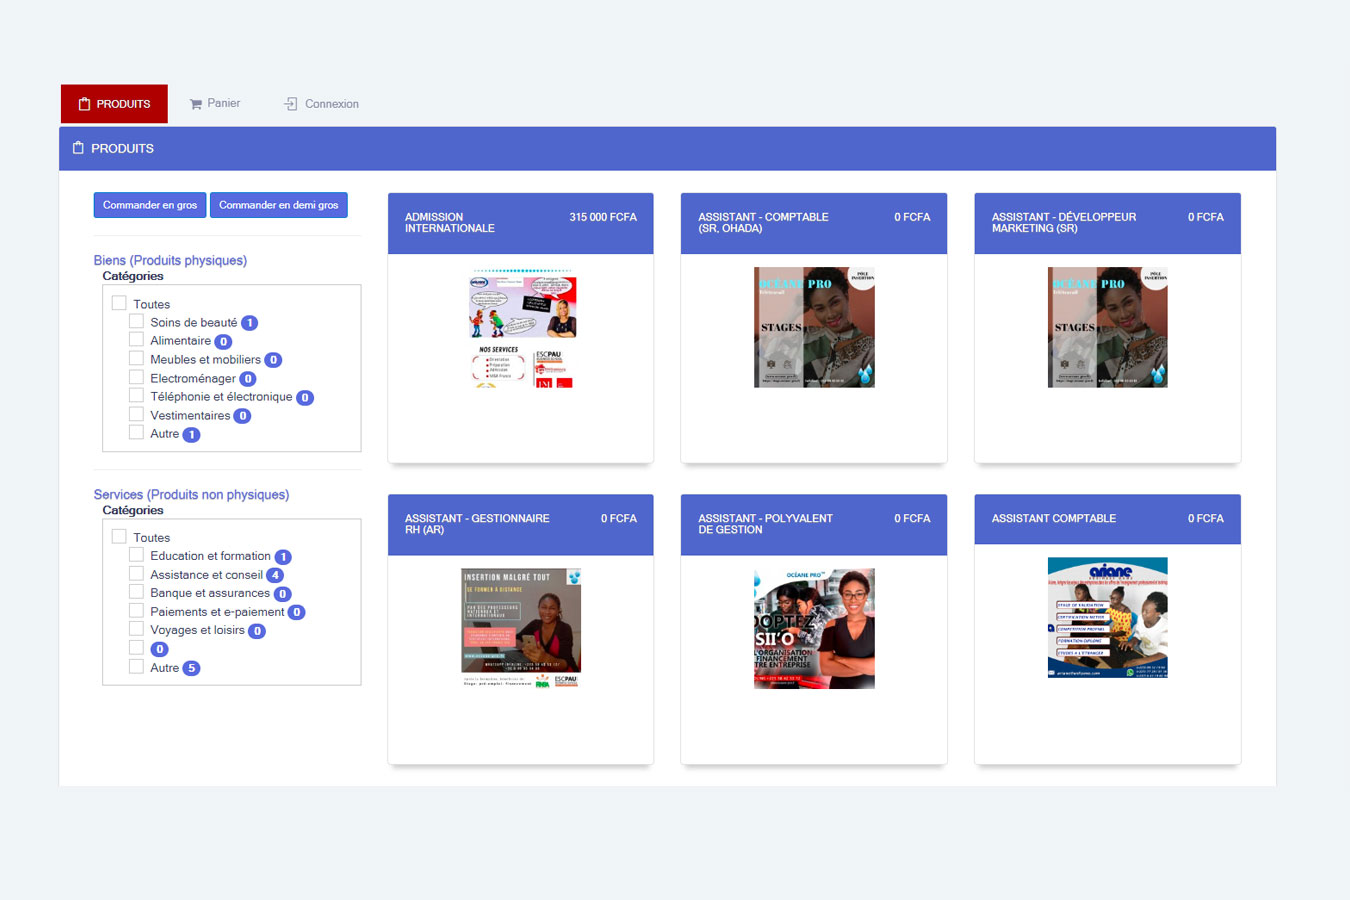Go to the Connexion tab

321,104
